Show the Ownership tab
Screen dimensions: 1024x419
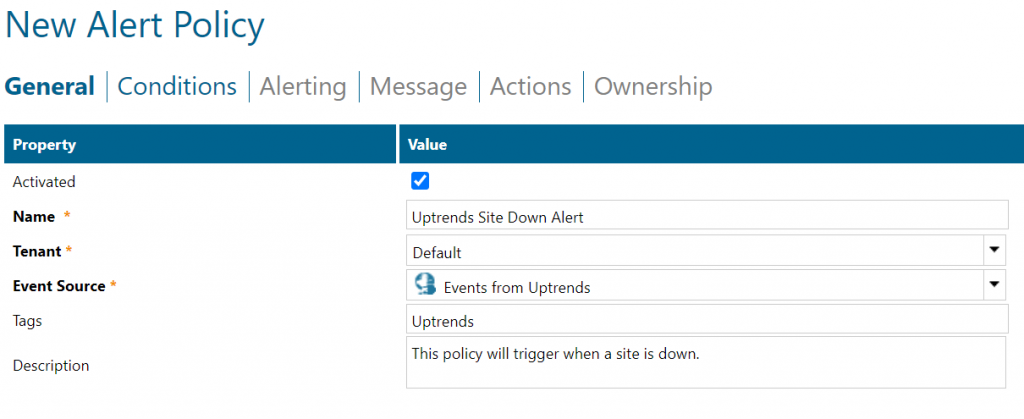pyautogui.click(x=653, y=87)
